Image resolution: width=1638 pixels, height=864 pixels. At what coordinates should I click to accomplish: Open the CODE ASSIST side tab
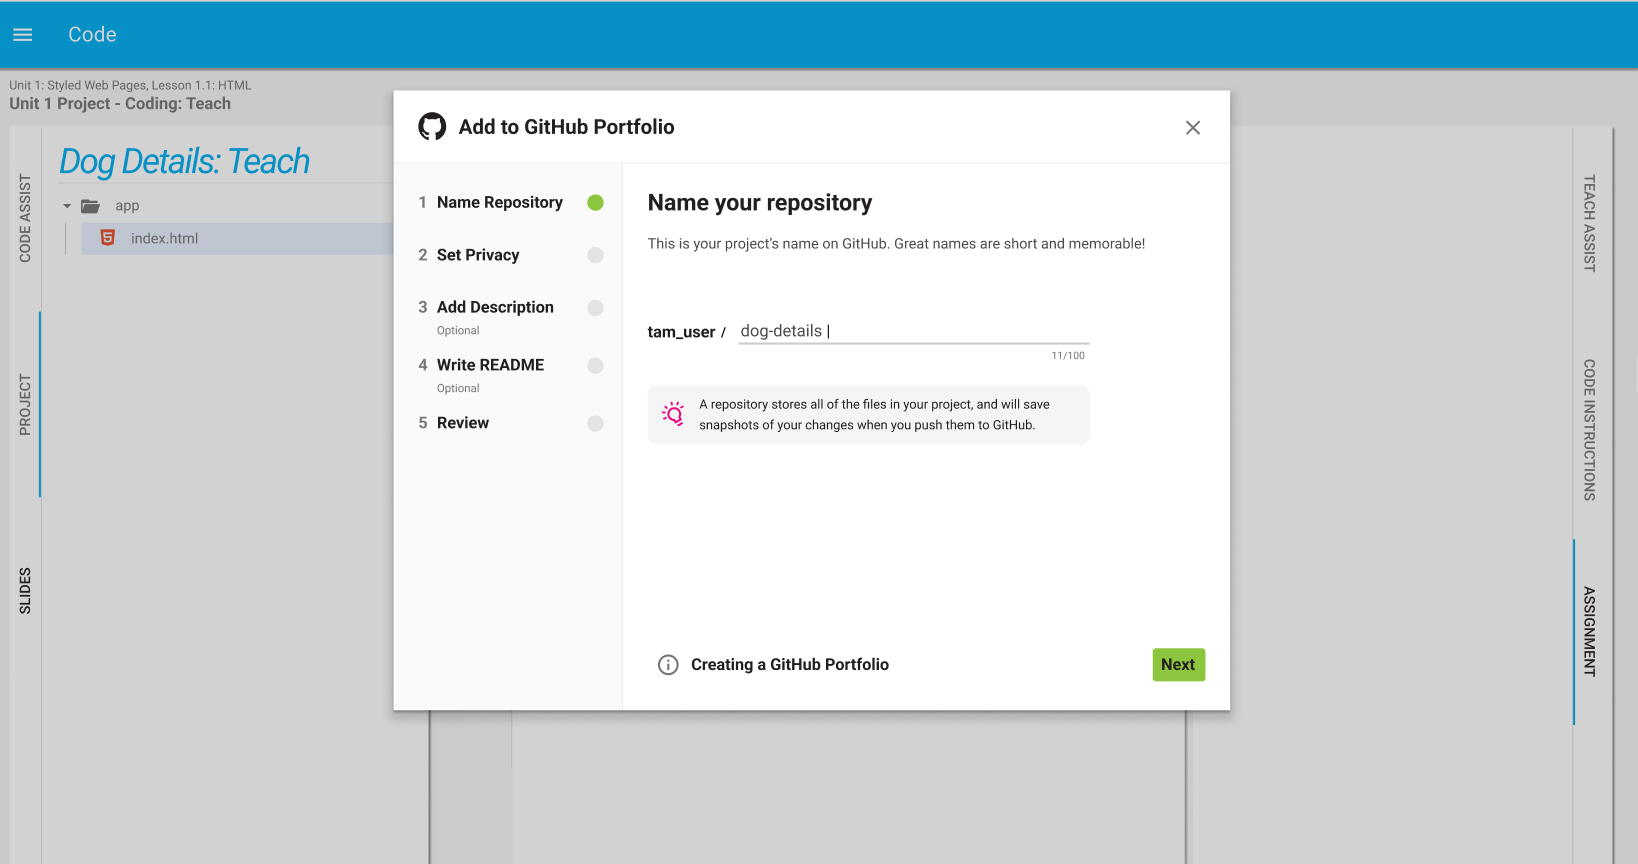click(25, 219)
